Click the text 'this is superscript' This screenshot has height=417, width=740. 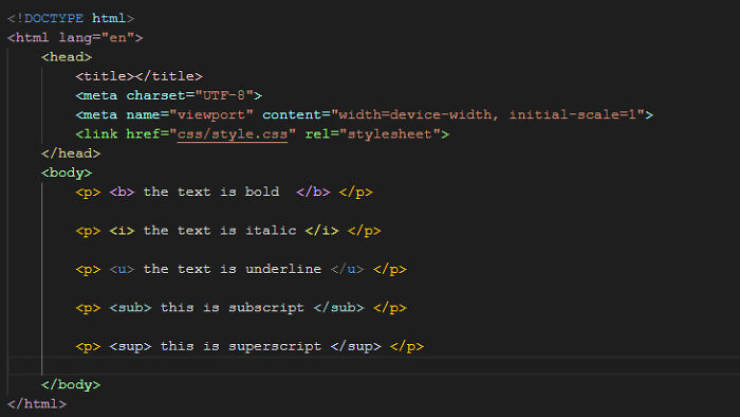click(x=241, y=347)
